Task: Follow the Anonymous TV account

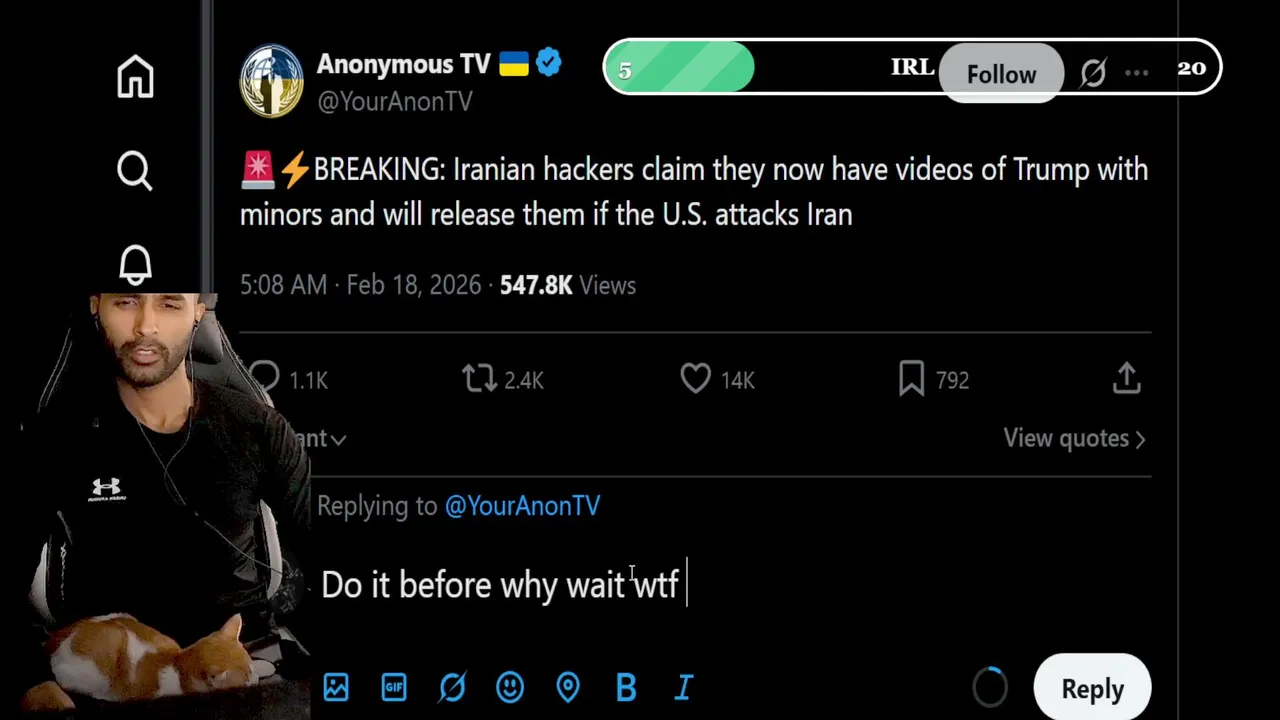Action: (x=1000, y=75)
